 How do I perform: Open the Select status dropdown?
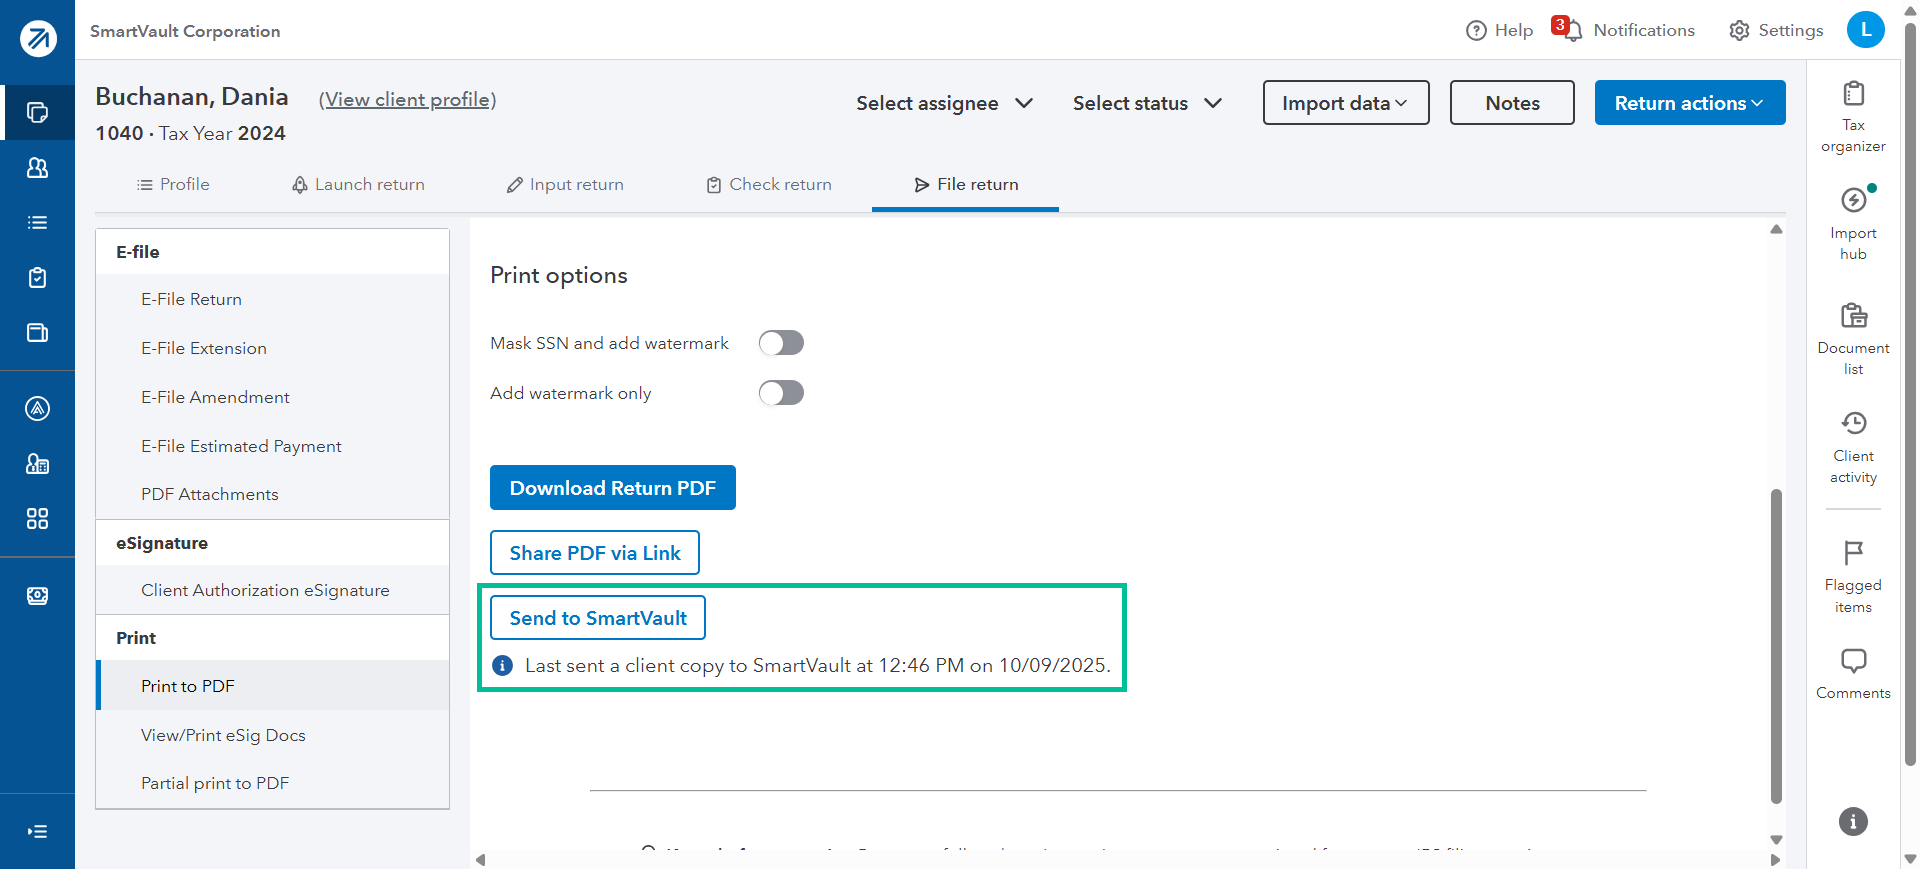[x=1147, y=103]
